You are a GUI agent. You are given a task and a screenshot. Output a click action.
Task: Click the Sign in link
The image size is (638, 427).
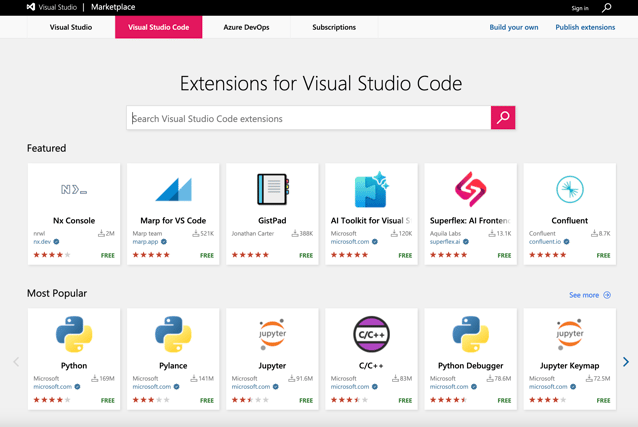click(580, 8)
